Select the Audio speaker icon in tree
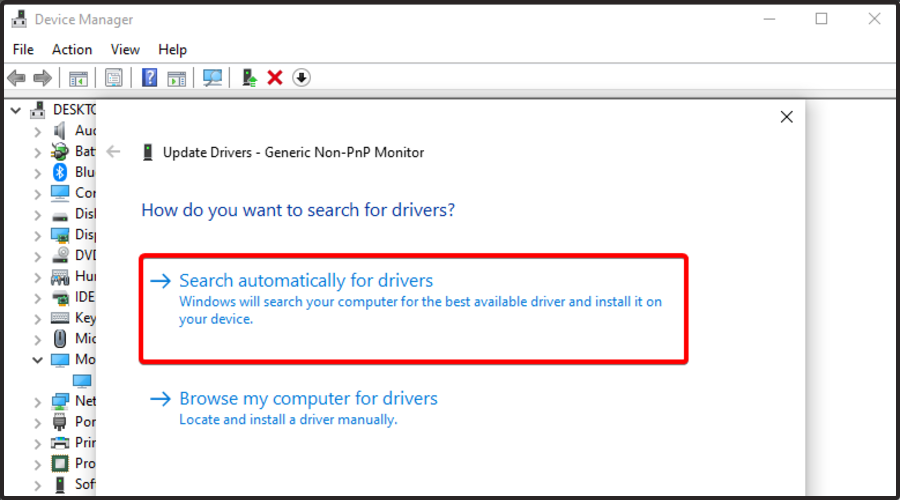This screenshot has width=900, height=500. click(x=60, y=131)
